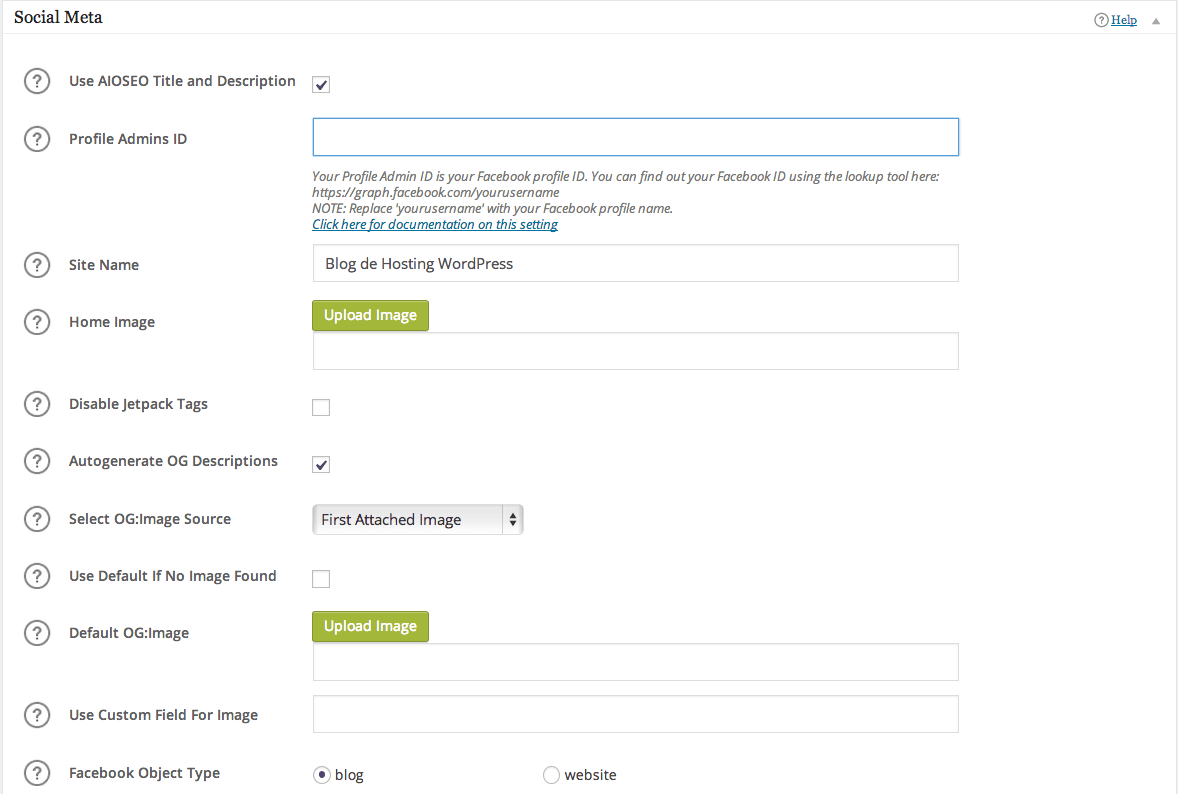1178x794 pixels.
Task: Click Upload Image button for Default OG:Image
Action: click(370, 626)
